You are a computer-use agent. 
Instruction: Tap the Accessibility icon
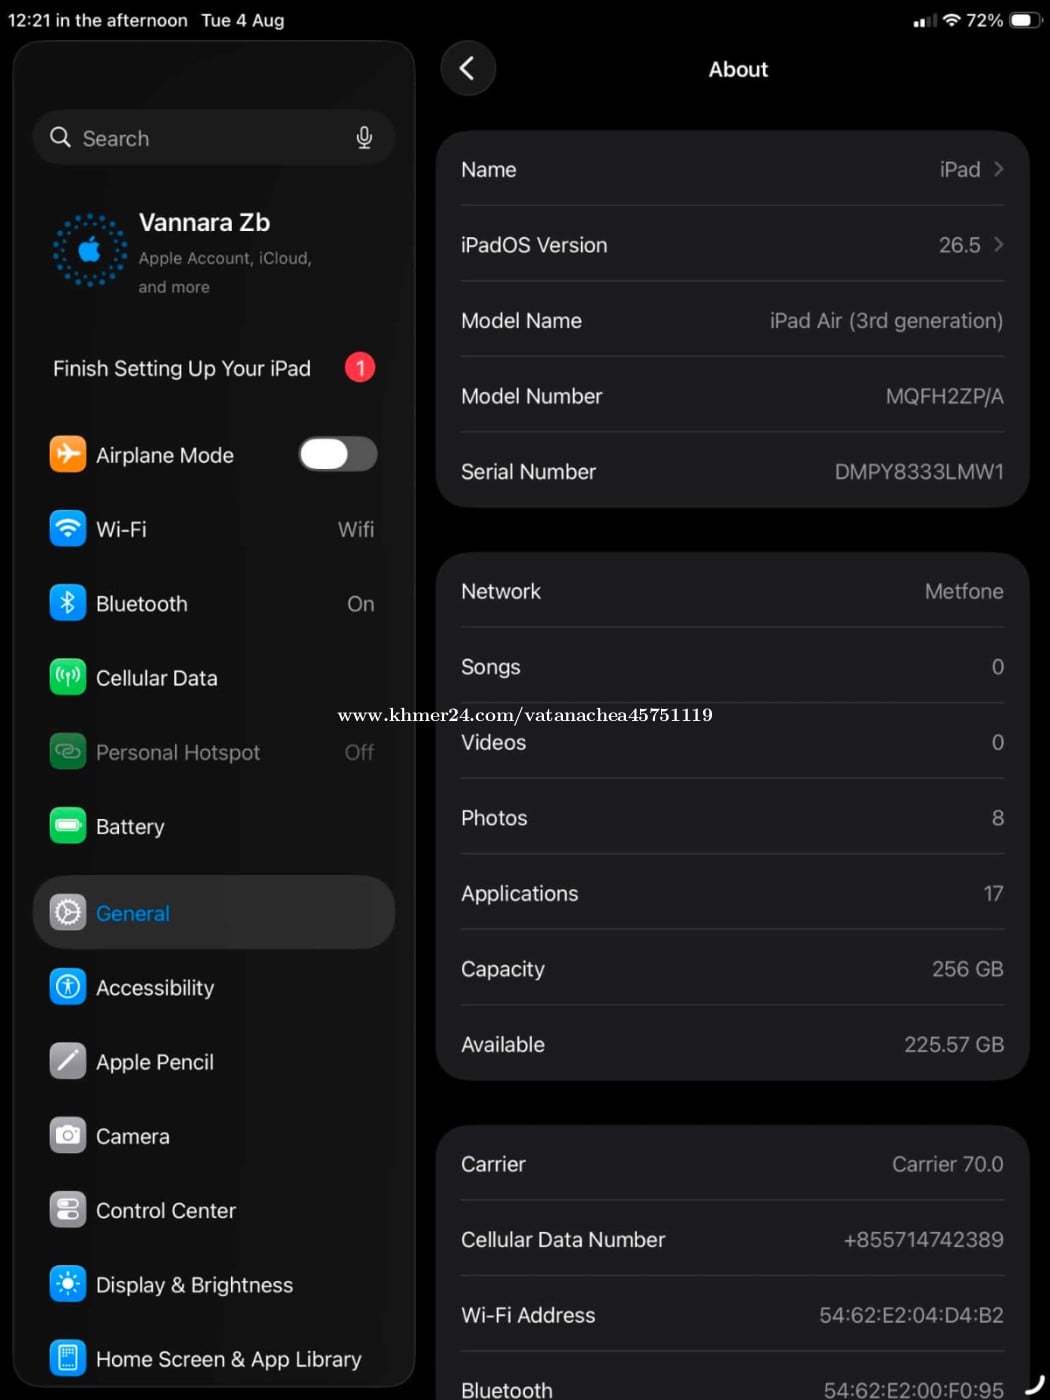pyautogui.click(x=68, y=987)
